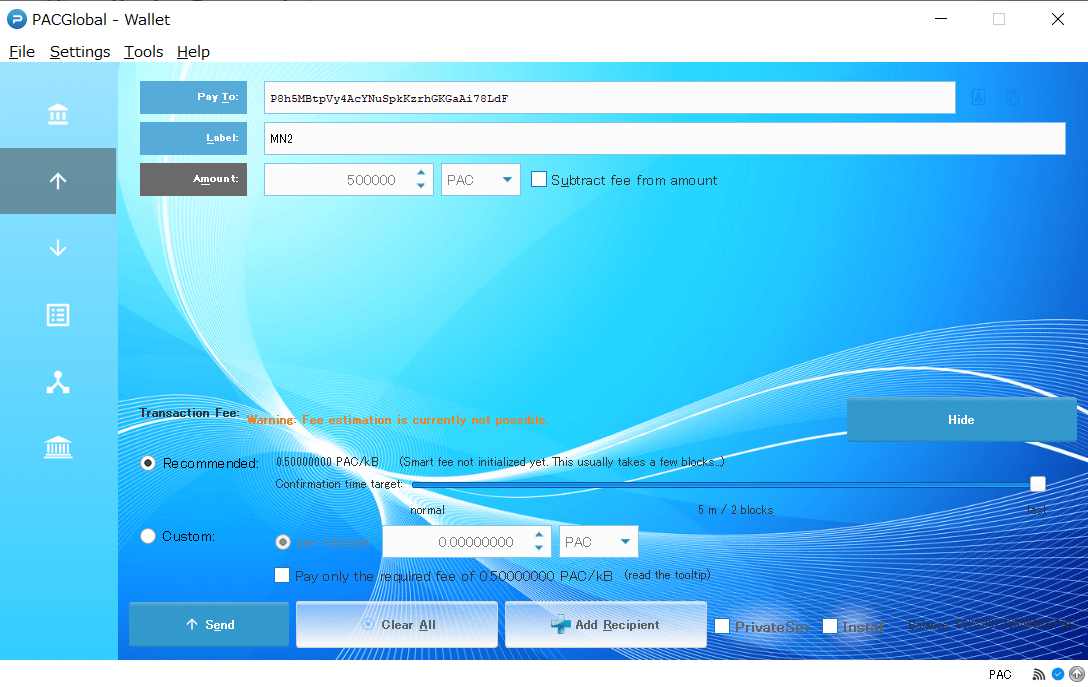This screenshot has width=1088, height=687.
Task: Open the Settings menu
Action: [x=80, y=52]
